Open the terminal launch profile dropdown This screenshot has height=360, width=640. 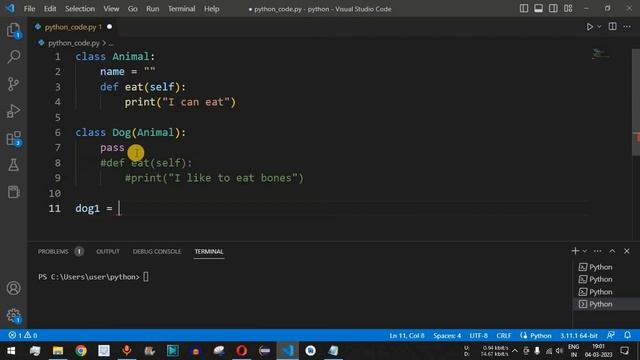click(x=584, y=251)
